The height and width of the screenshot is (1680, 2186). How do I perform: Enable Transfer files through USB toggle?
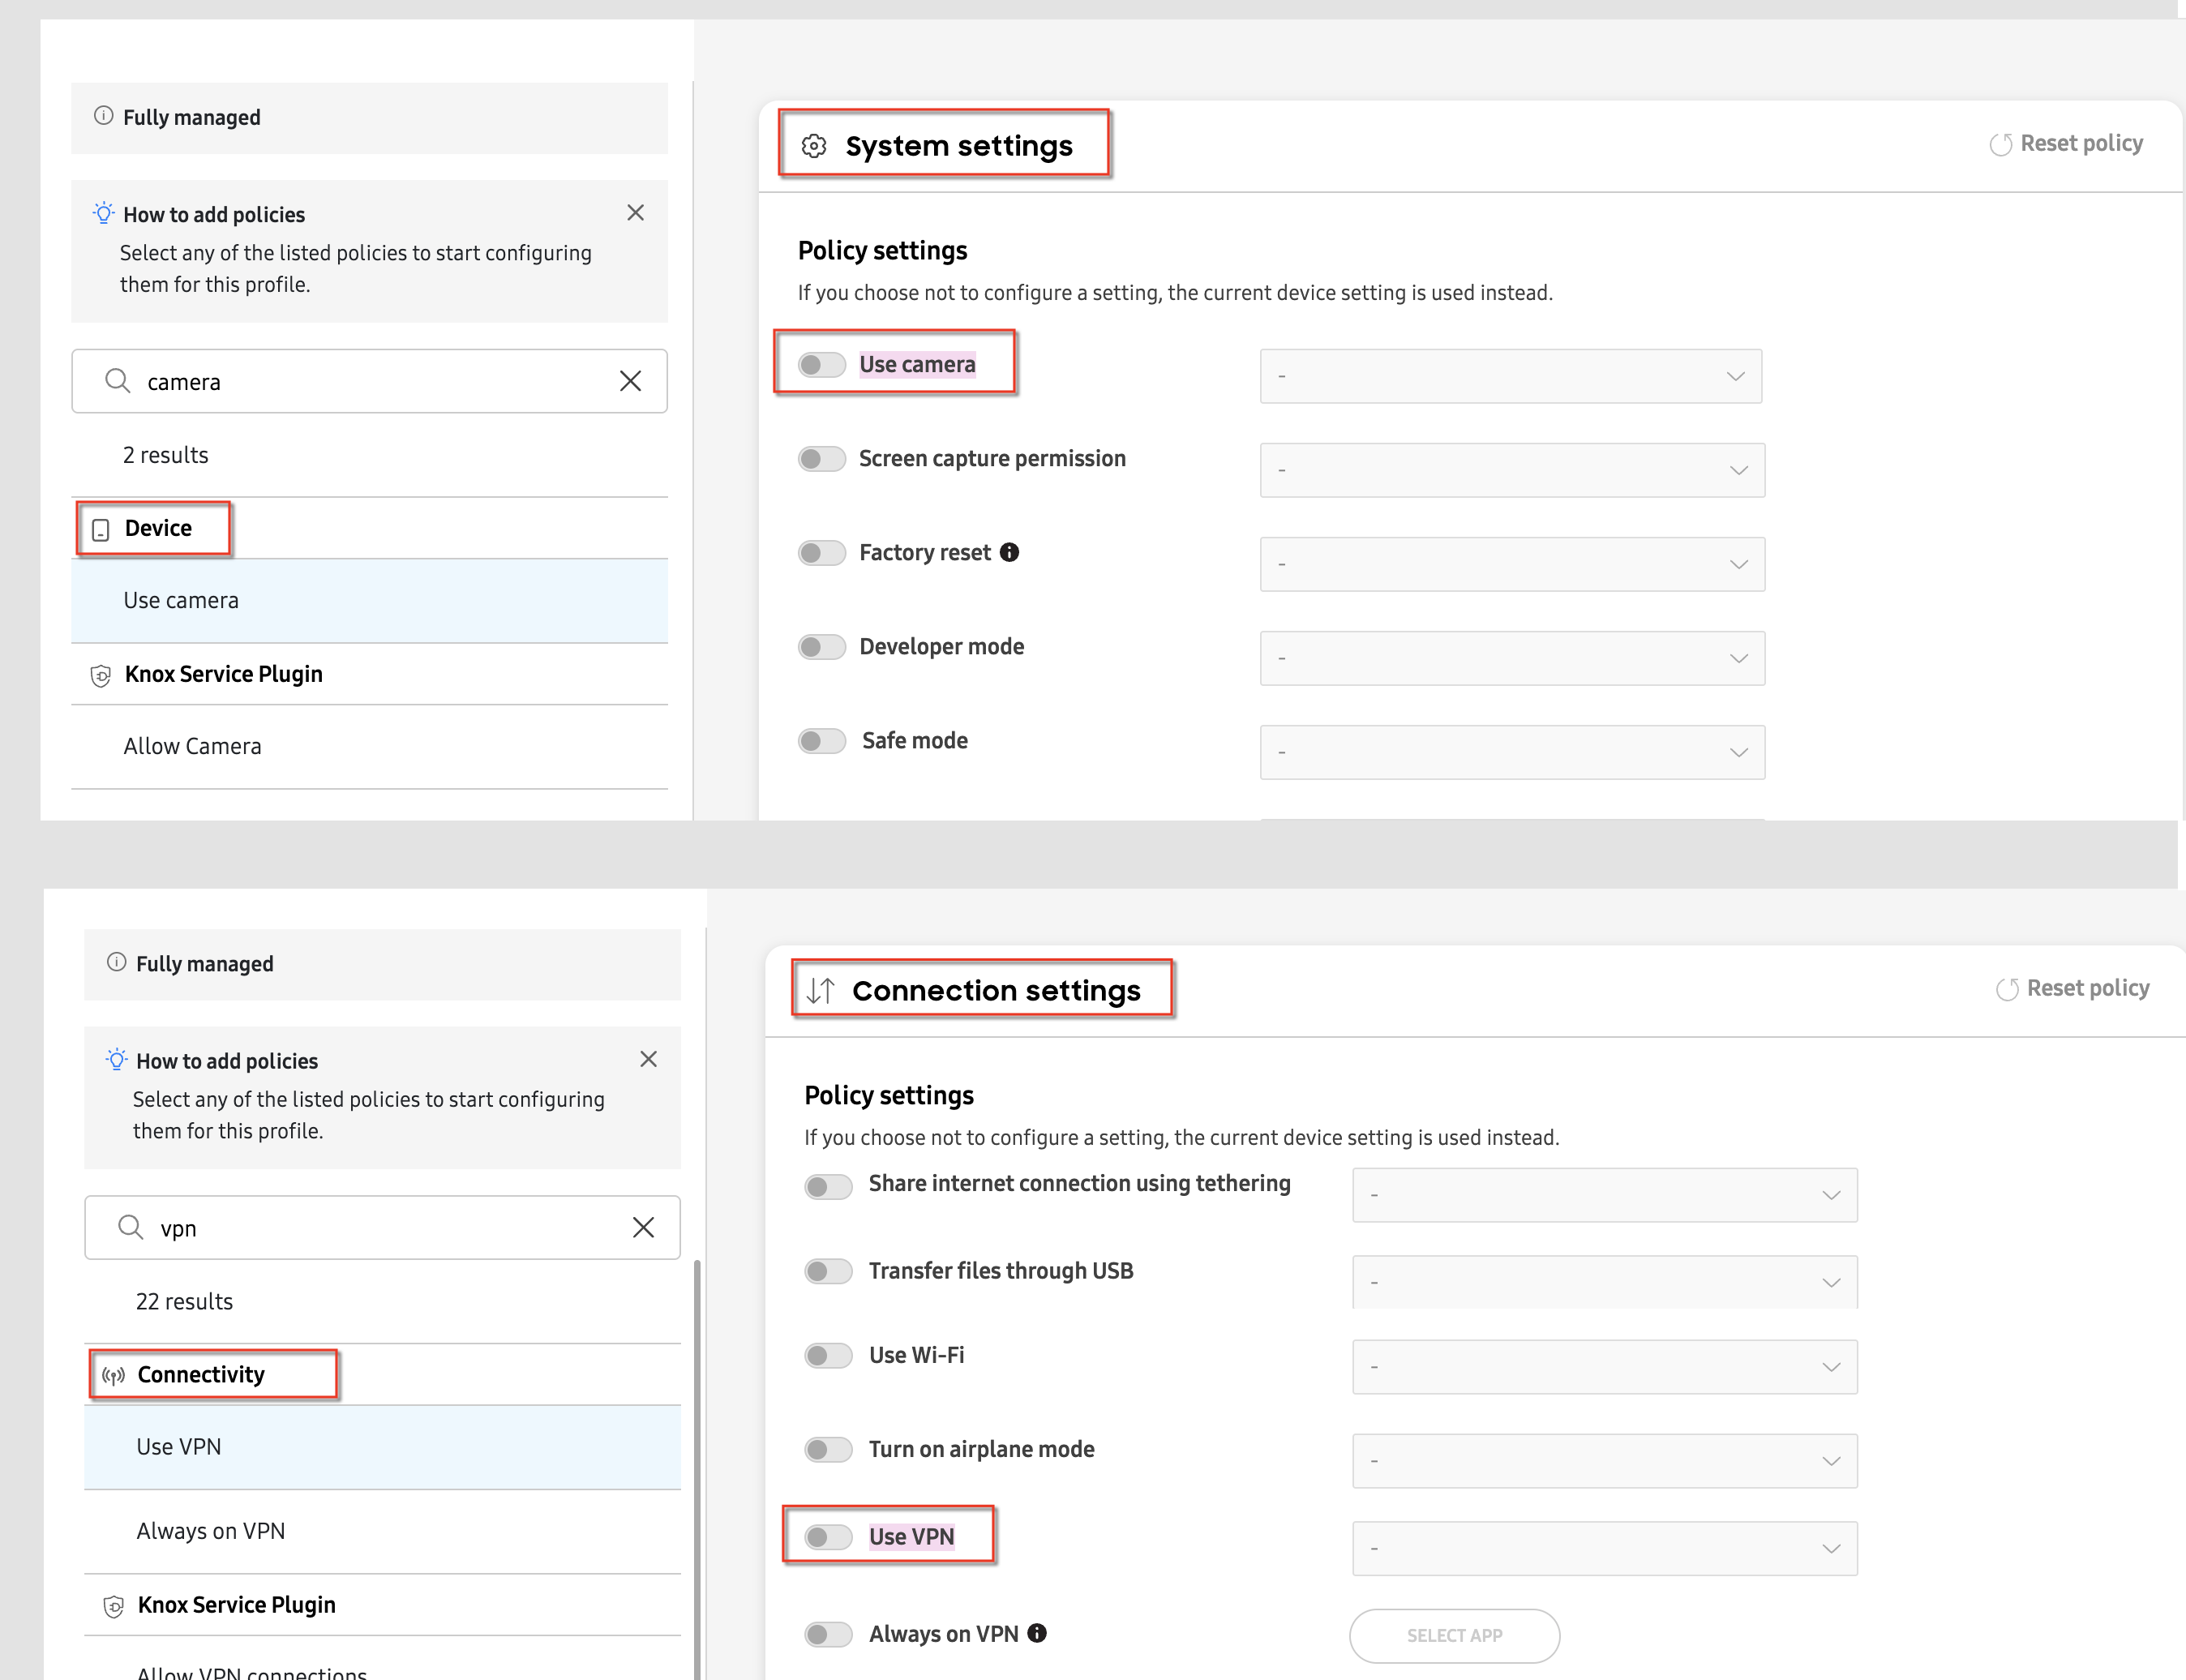click(828, 1272)
